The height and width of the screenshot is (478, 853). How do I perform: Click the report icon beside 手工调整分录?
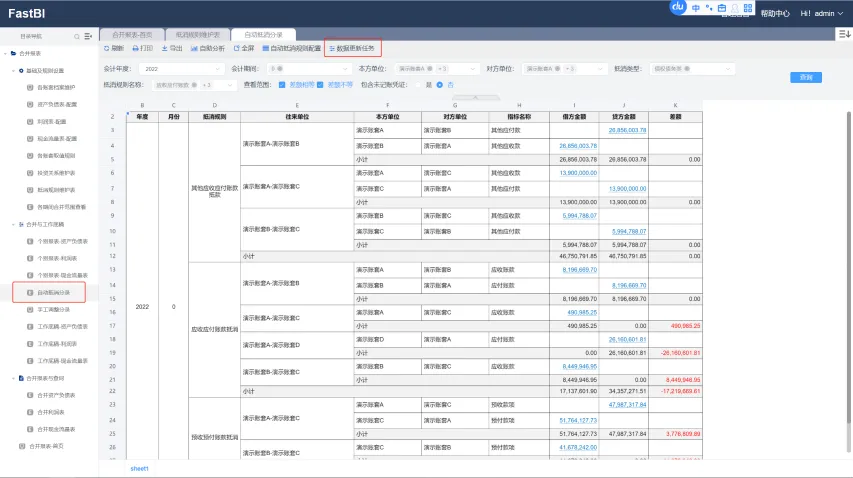(30, 309)
